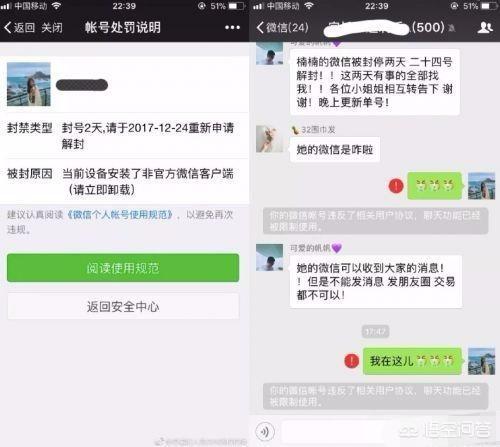Screen dimensions: 500x447
Task: Tap the 她的微信是咋啦 message bubble
Action: point(335,150)
